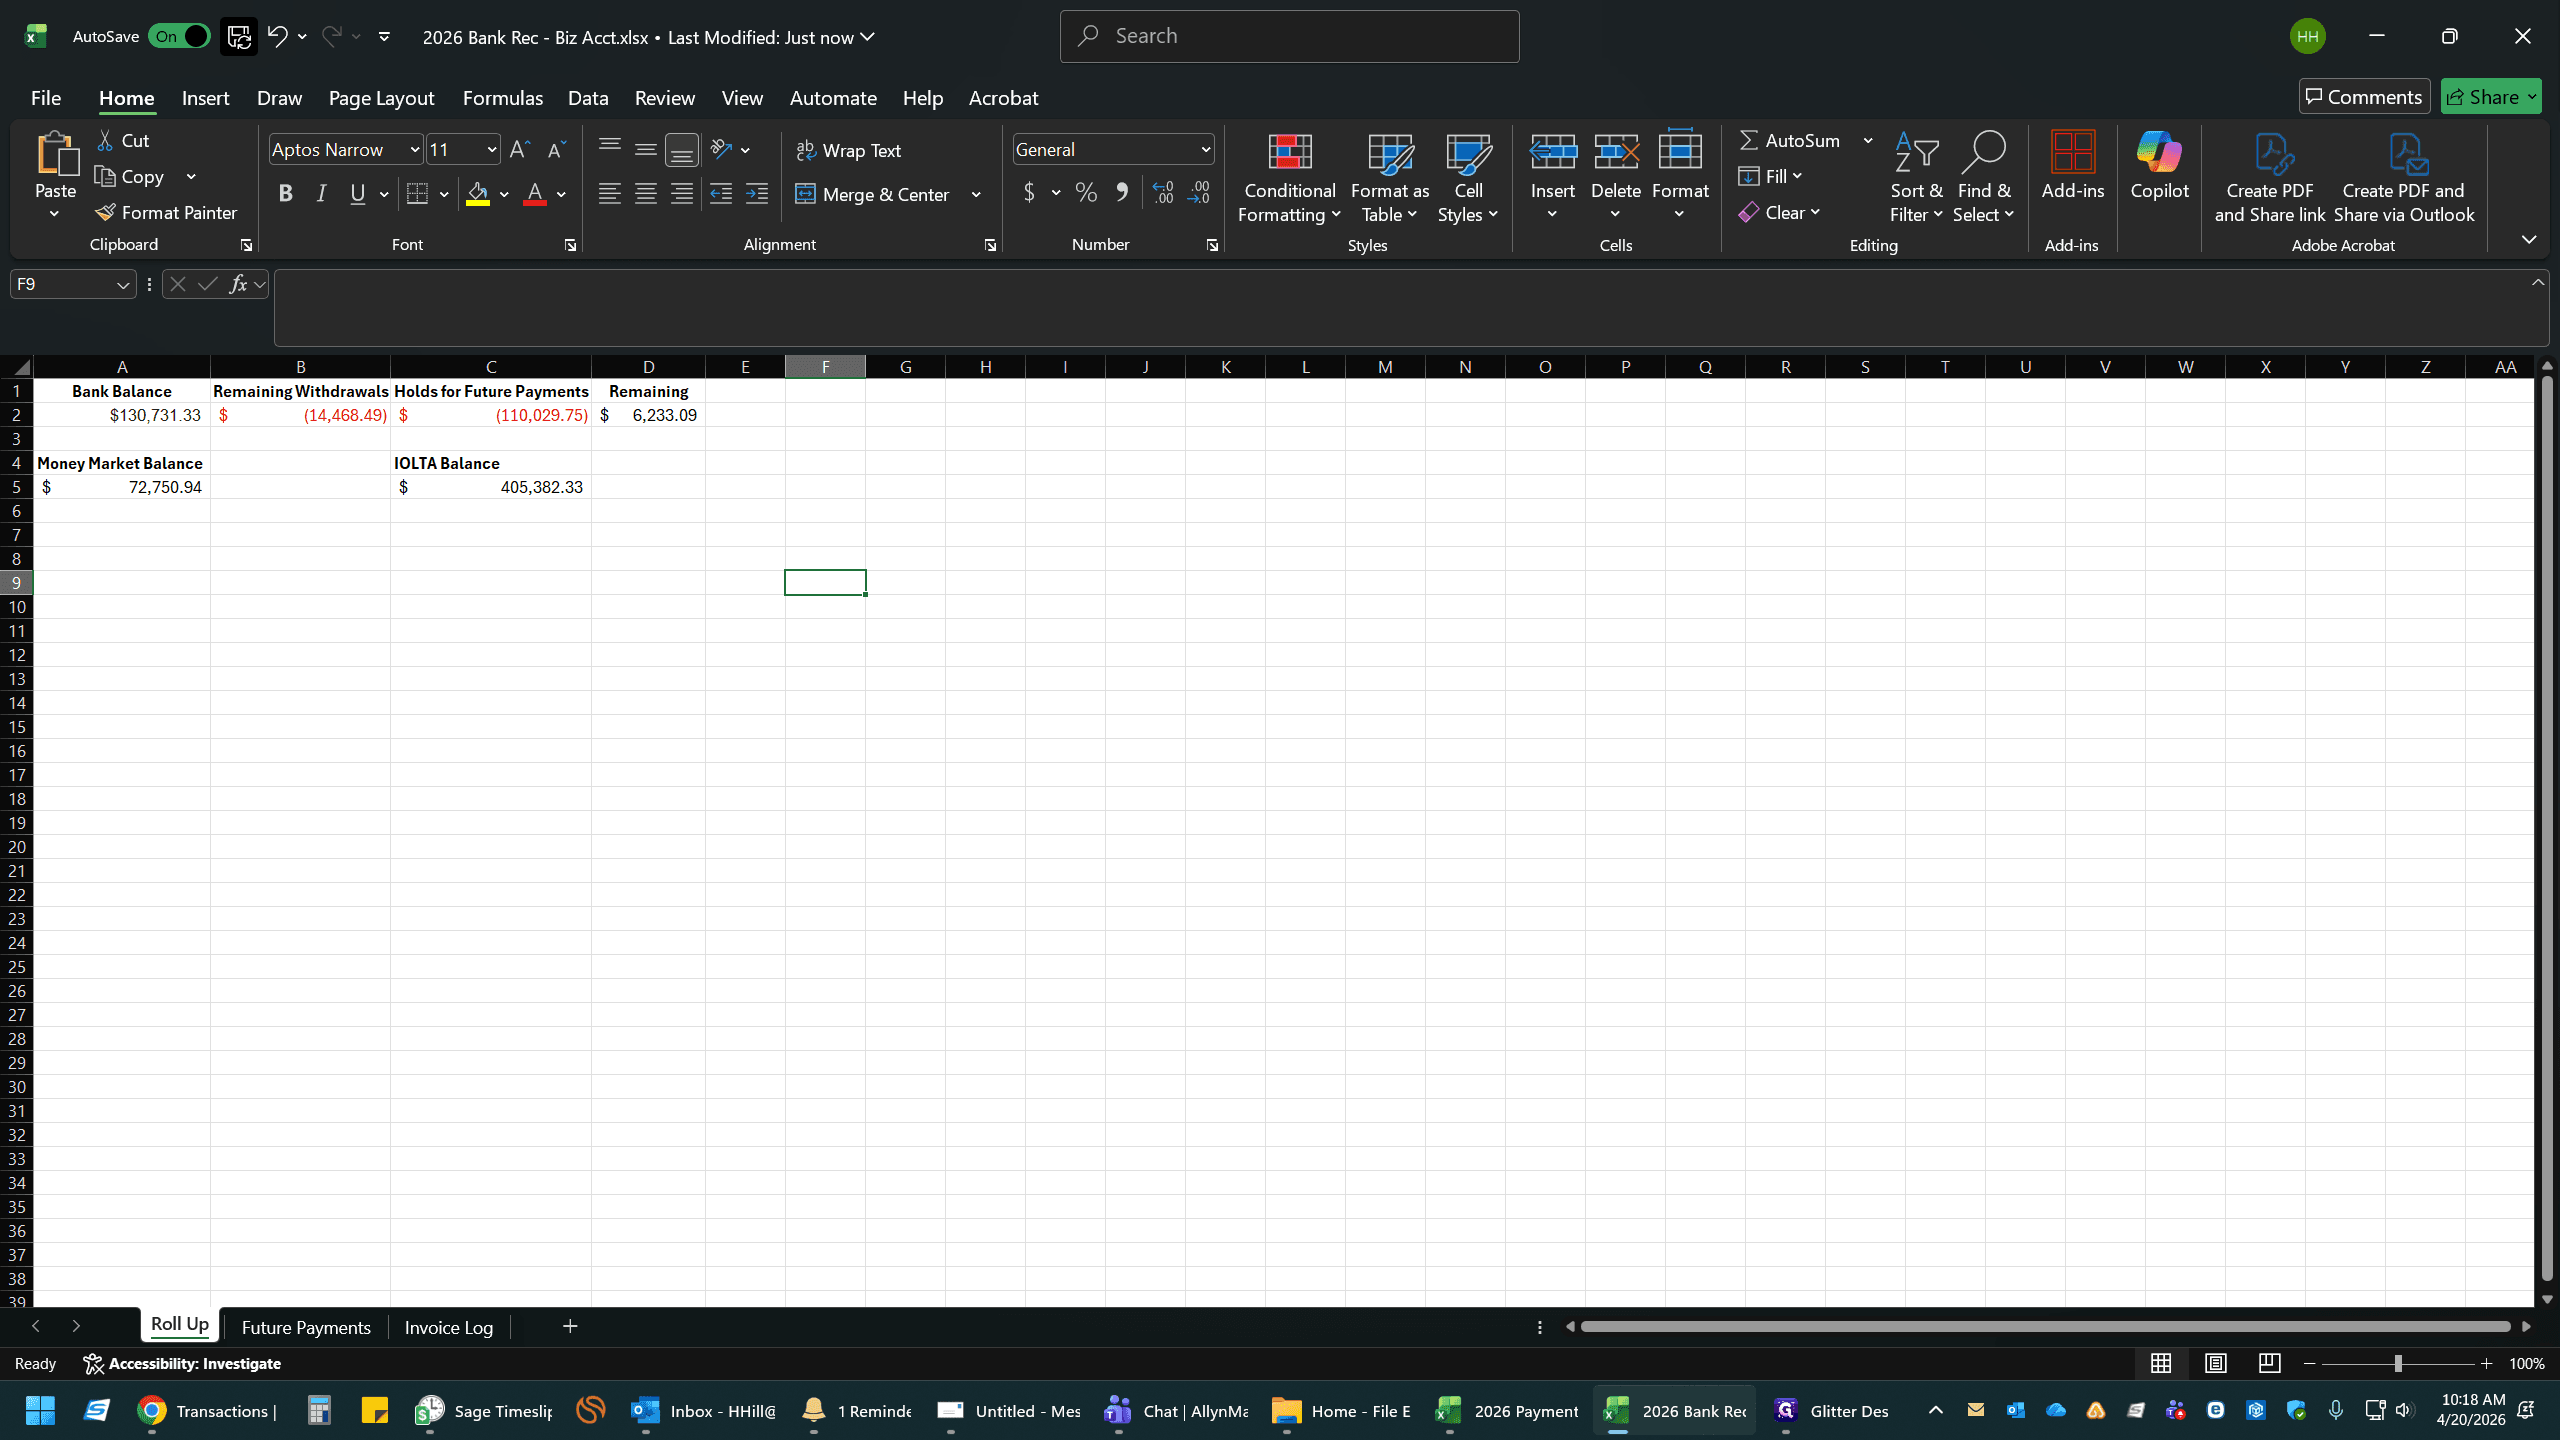The width and height of the screenshot is (2560, 1440).
Task: Open the Page Layout ribbon tab
Action: click(381, 98)
